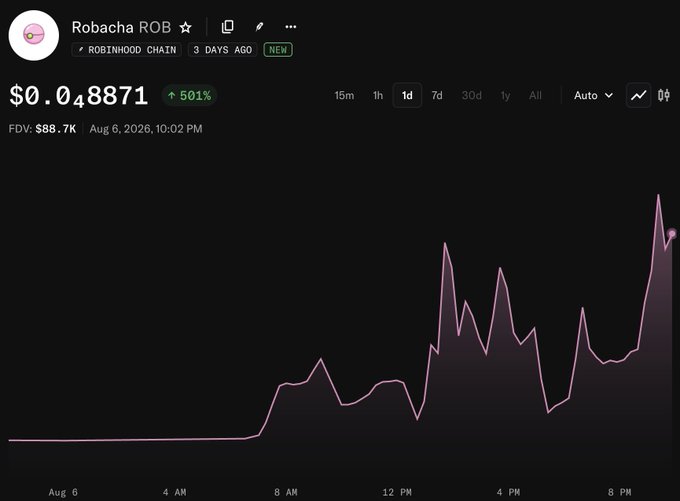Image resolution: width=680 pixels, height=501 pixels.
Task: Open the three-dots more options menu
Action: (291, 27)
